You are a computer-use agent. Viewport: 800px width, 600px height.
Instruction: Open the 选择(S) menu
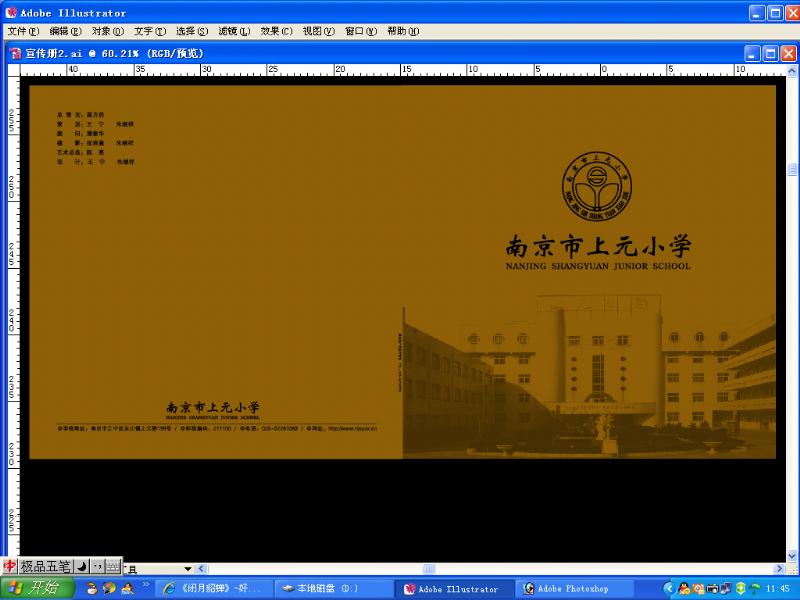point(192,32)
